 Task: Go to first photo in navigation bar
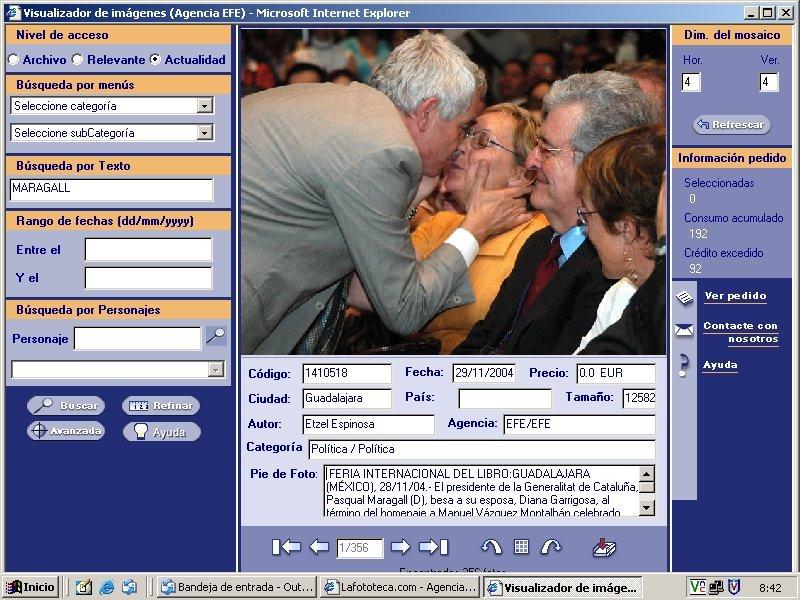[286, 547]
